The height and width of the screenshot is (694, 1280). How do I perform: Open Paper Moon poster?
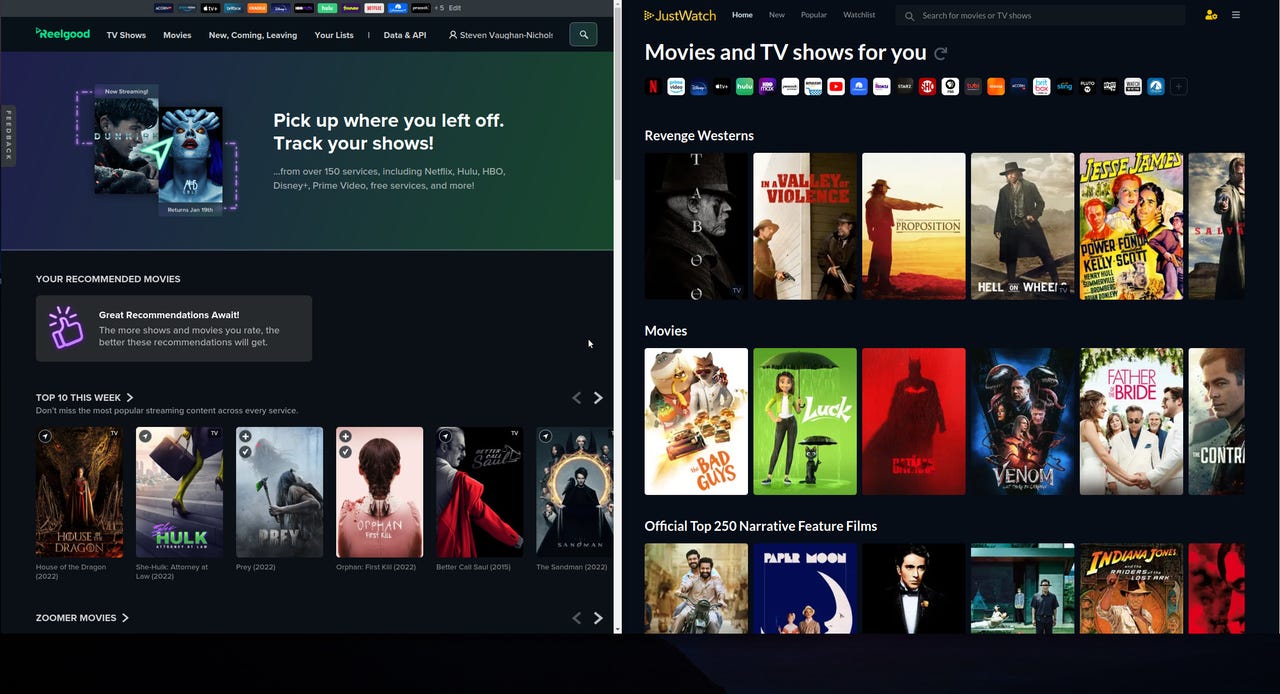tap(805, 588)
